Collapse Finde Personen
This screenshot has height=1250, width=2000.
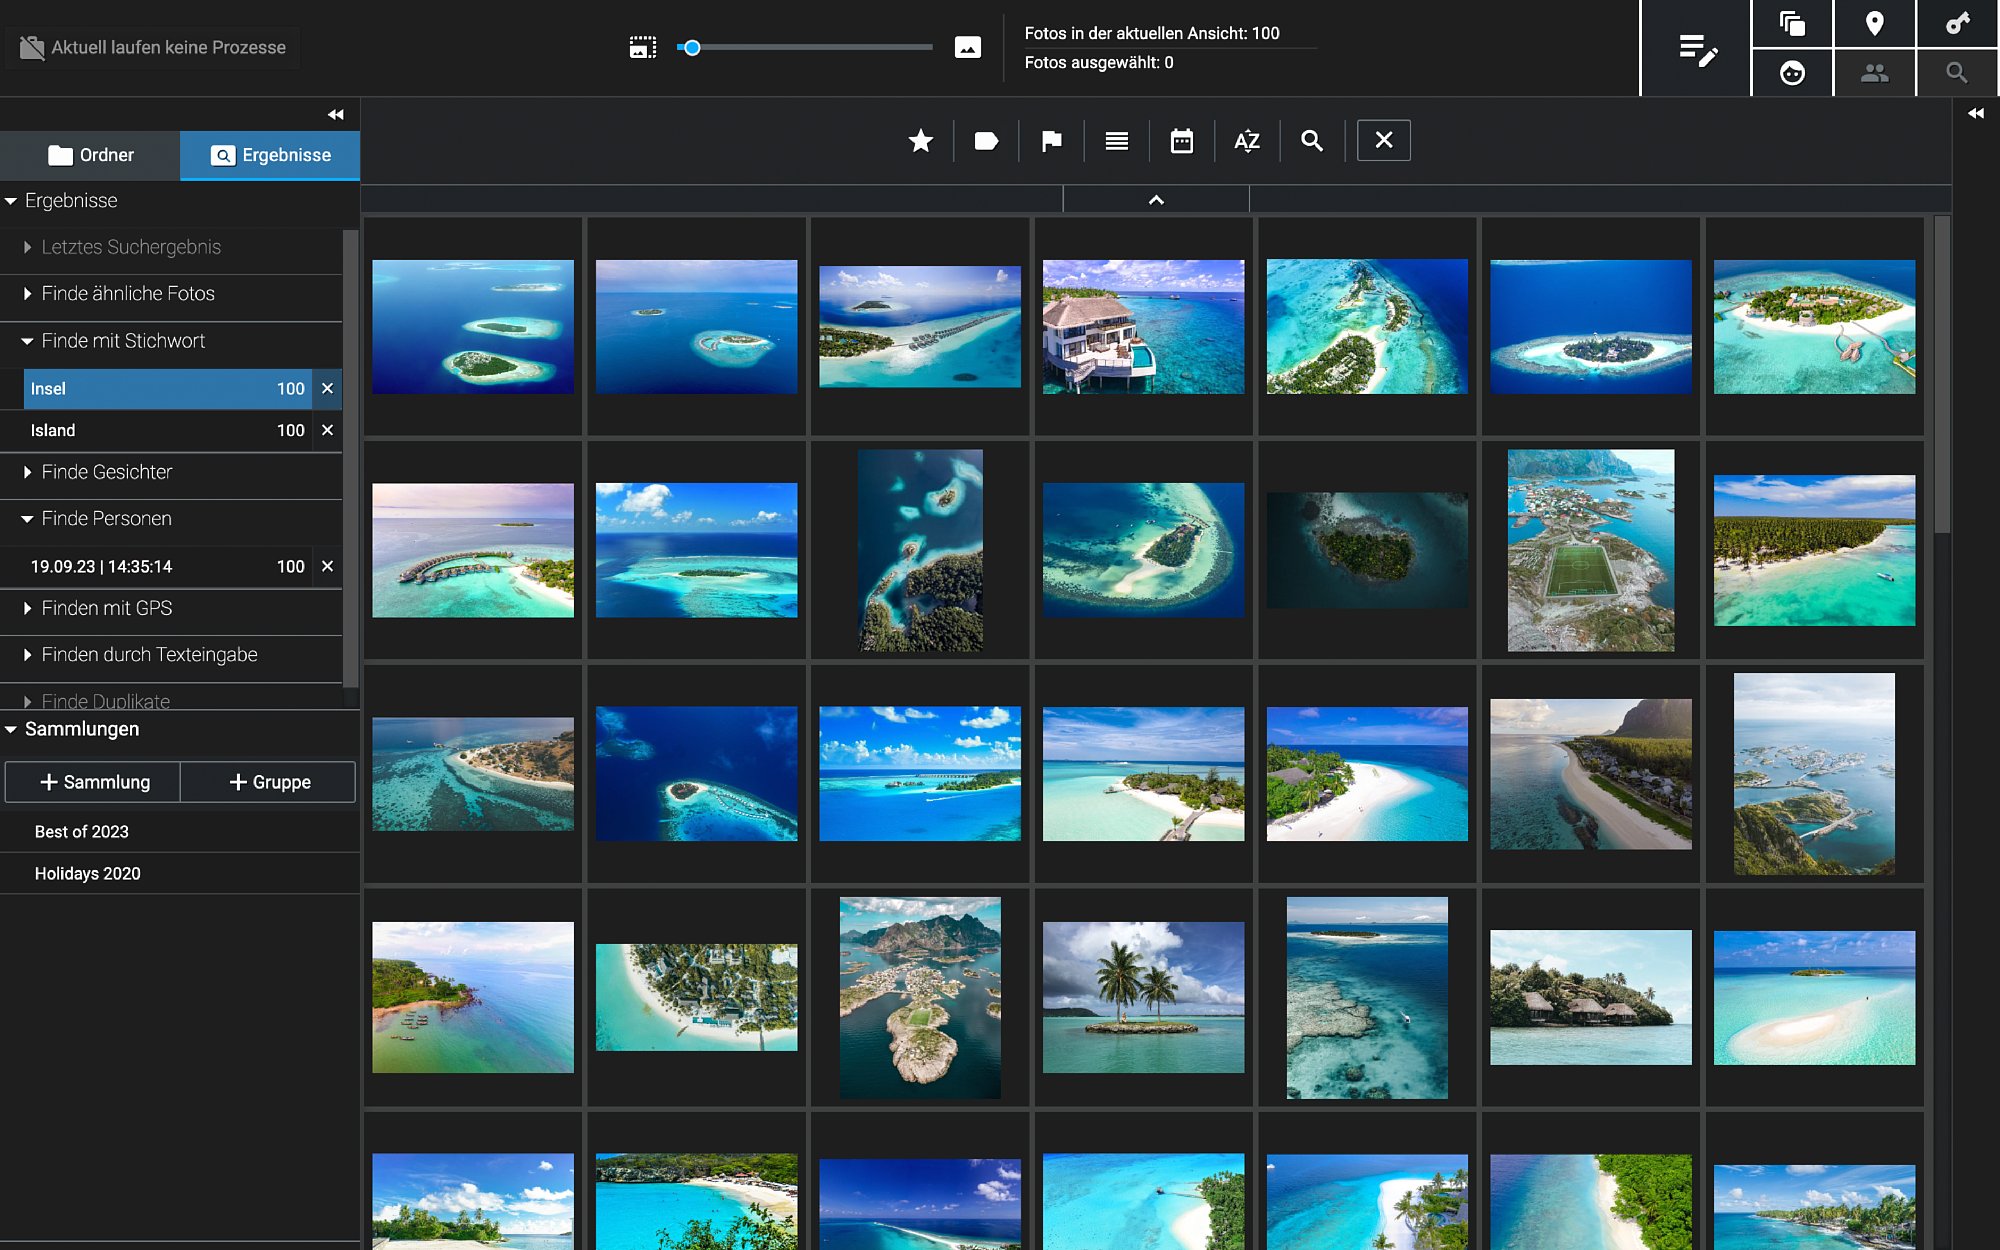click(27, 519)
